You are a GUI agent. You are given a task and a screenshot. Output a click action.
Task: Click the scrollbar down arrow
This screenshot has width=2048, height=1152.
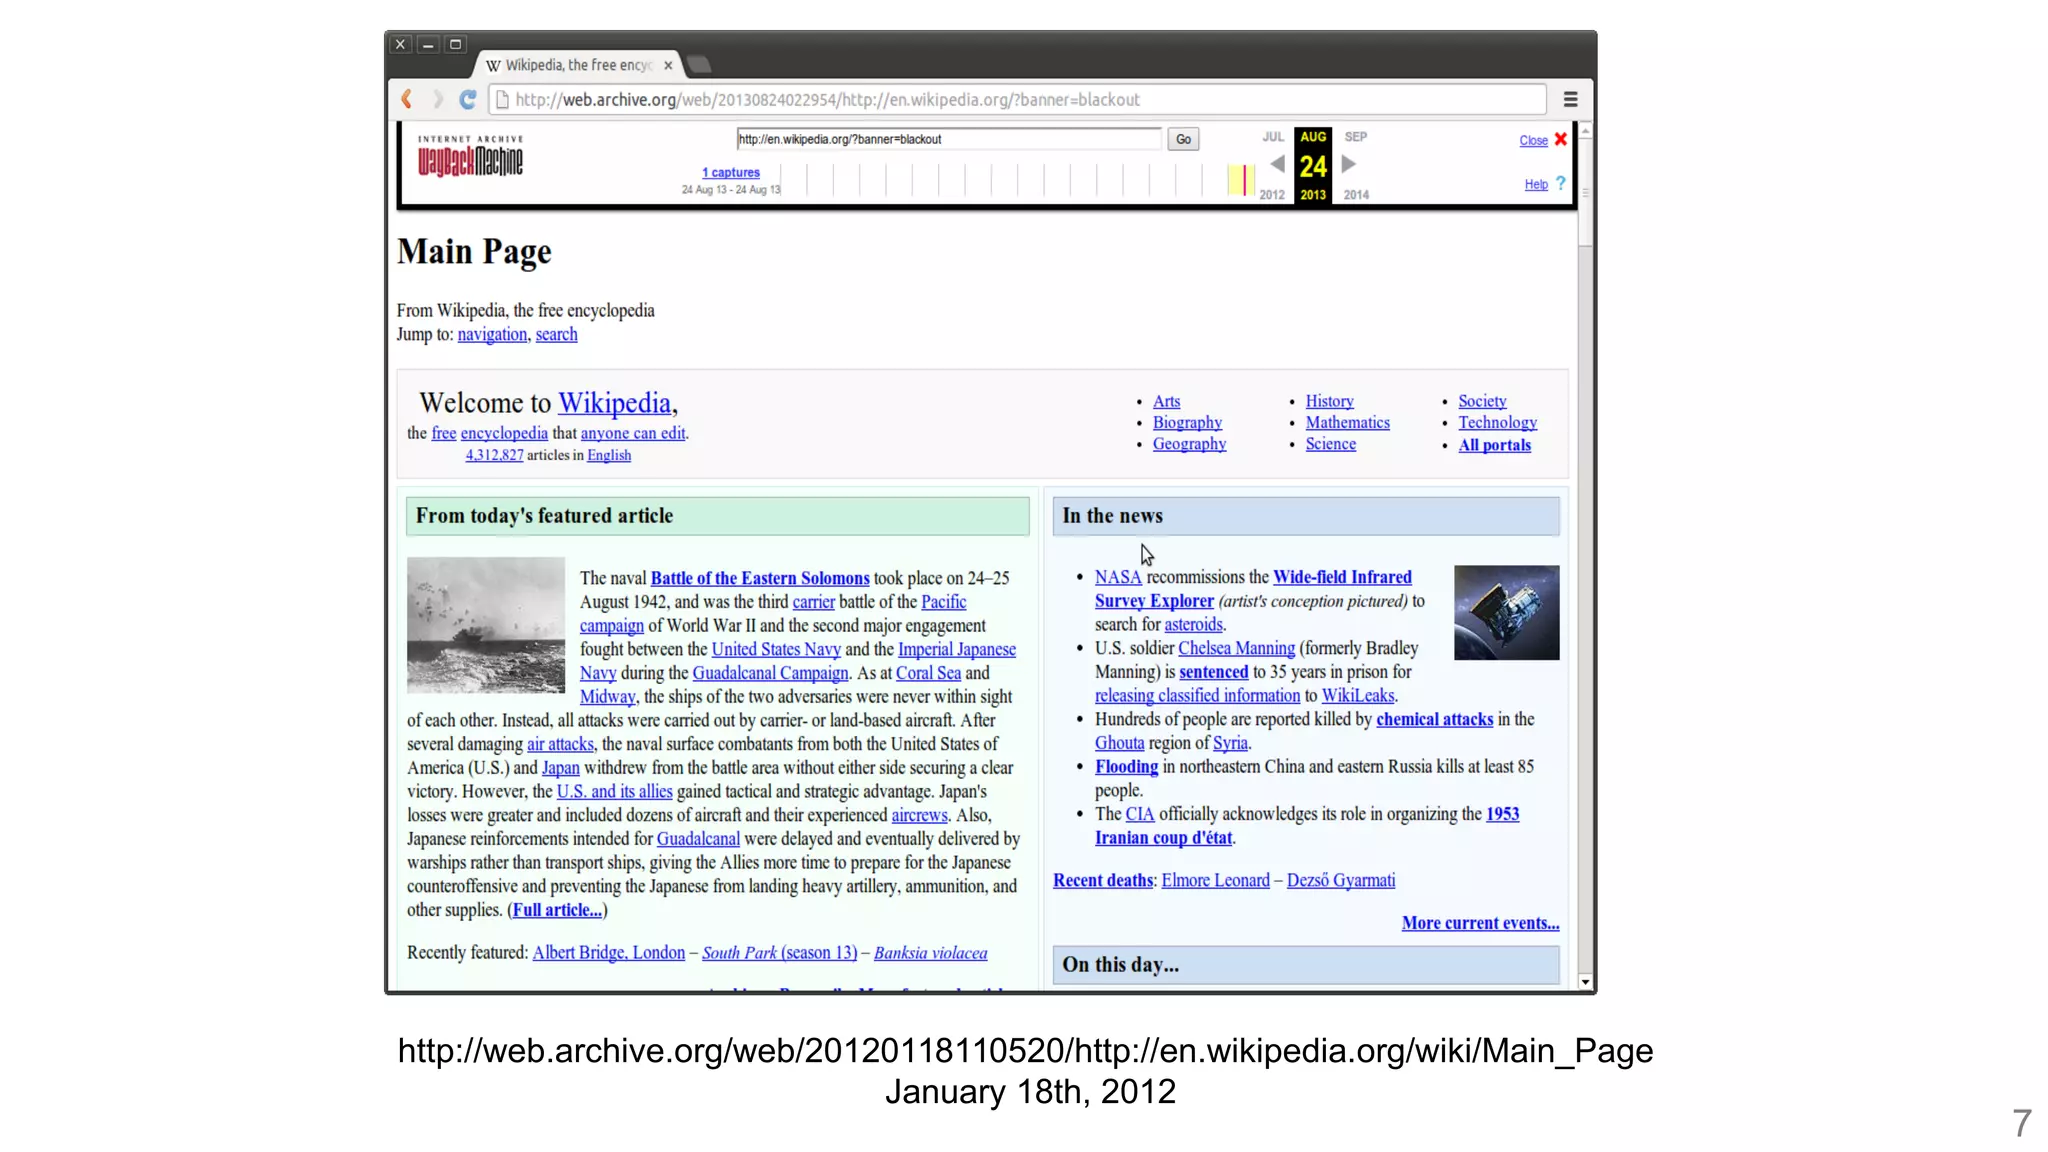[x=1585, y=982]
